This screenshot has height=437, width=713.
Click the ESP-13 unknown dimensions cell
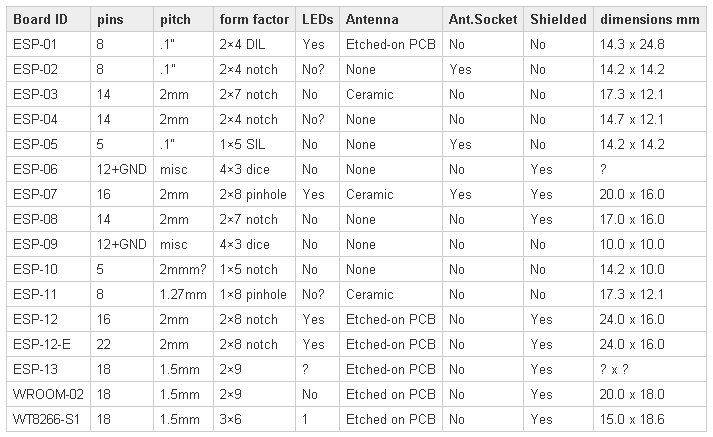649,369
